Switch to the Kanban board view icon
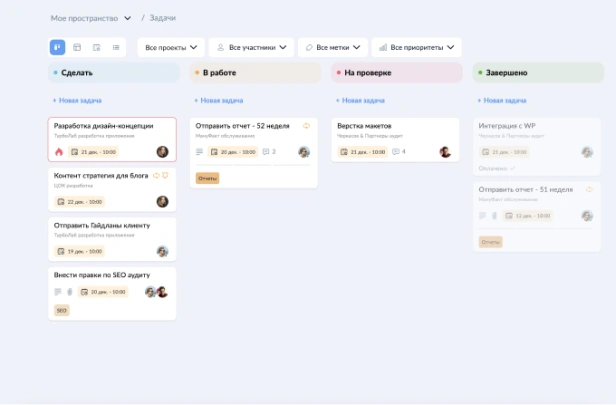The width and height of the screenshot is (616, 405). point(57,47)
